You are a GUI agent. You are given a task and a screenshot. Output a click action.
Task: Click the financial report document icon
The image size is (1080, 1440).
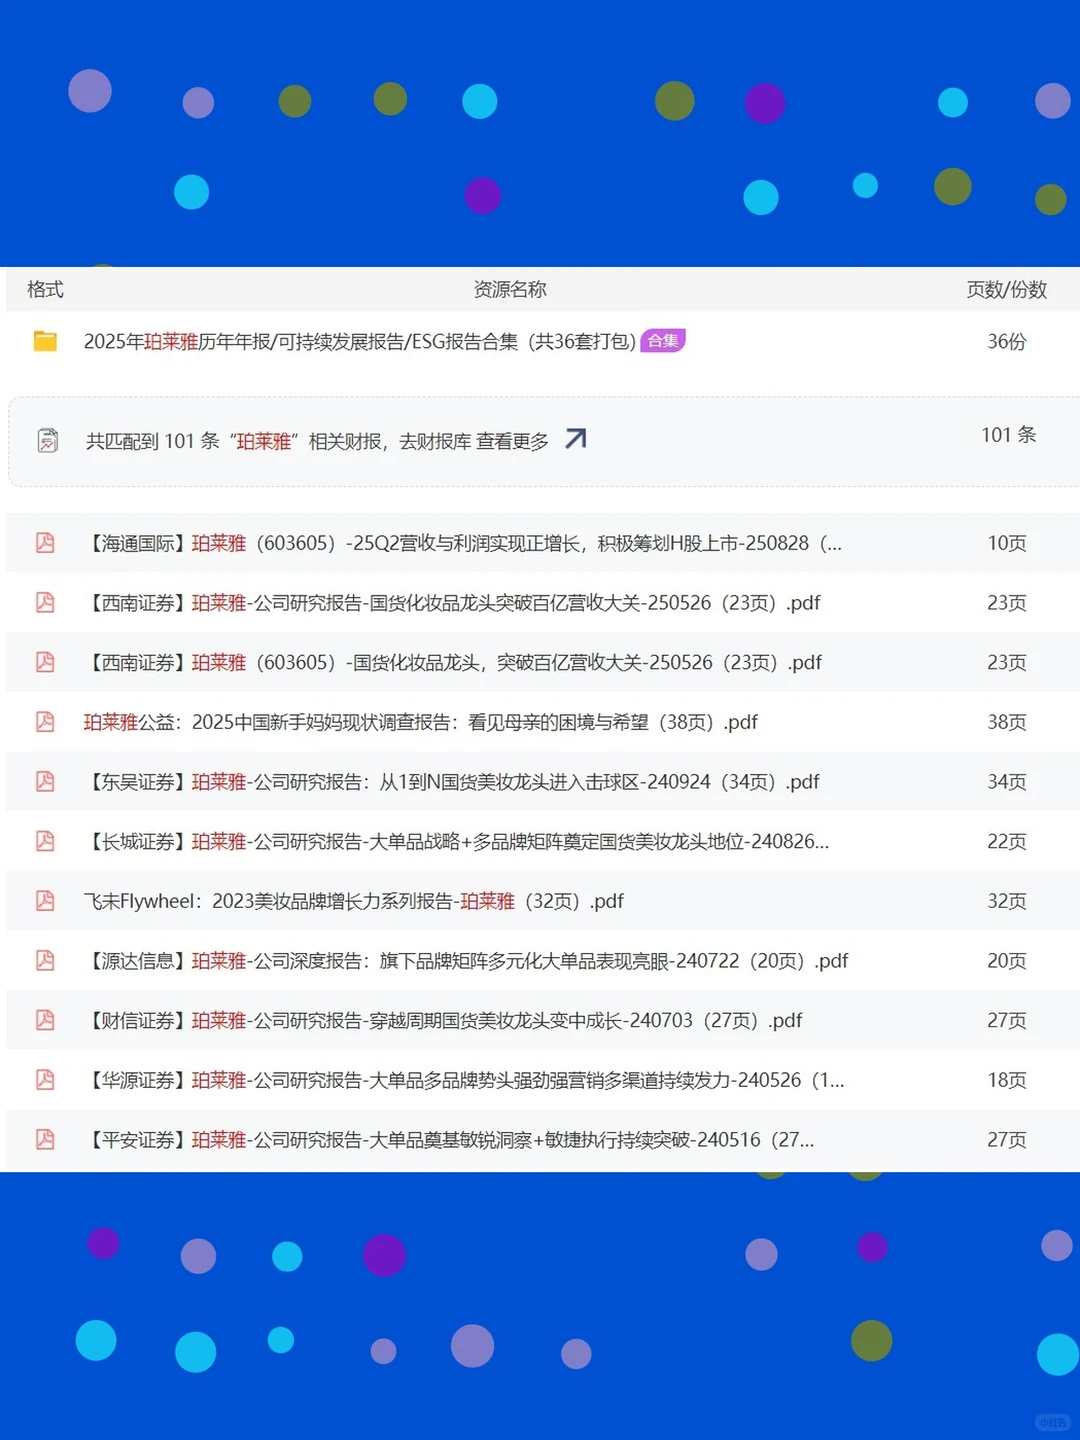(x=47, y=440)
